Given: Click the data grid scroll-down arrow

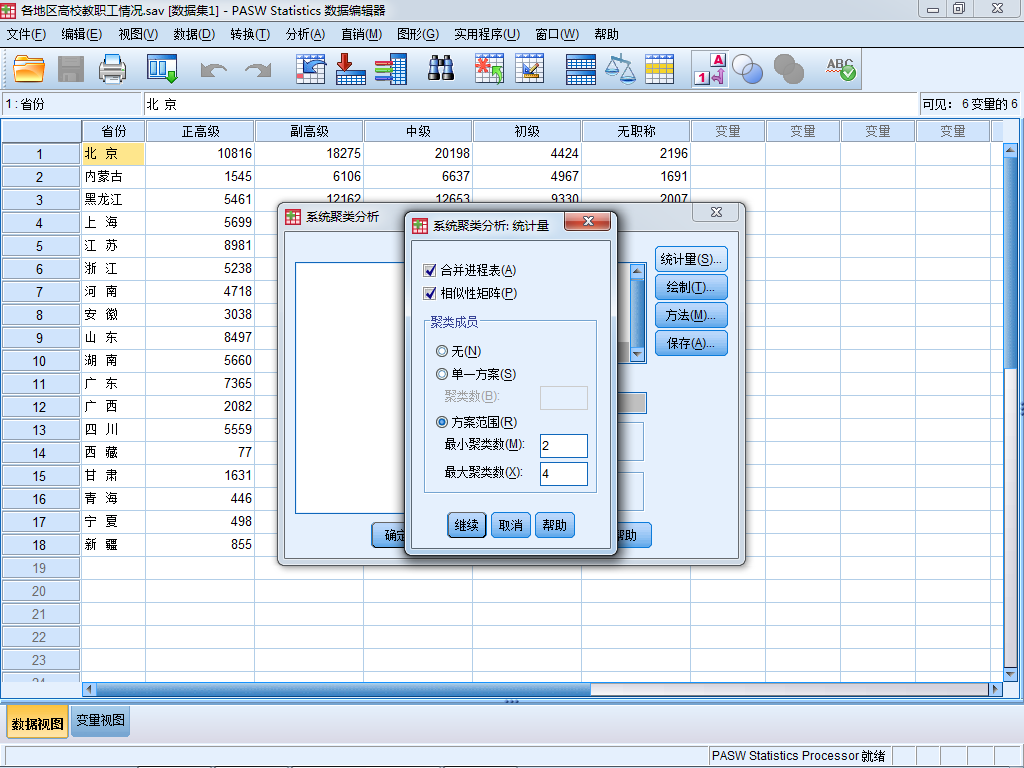Looking at the screenshot, I should pos(1010,674).
